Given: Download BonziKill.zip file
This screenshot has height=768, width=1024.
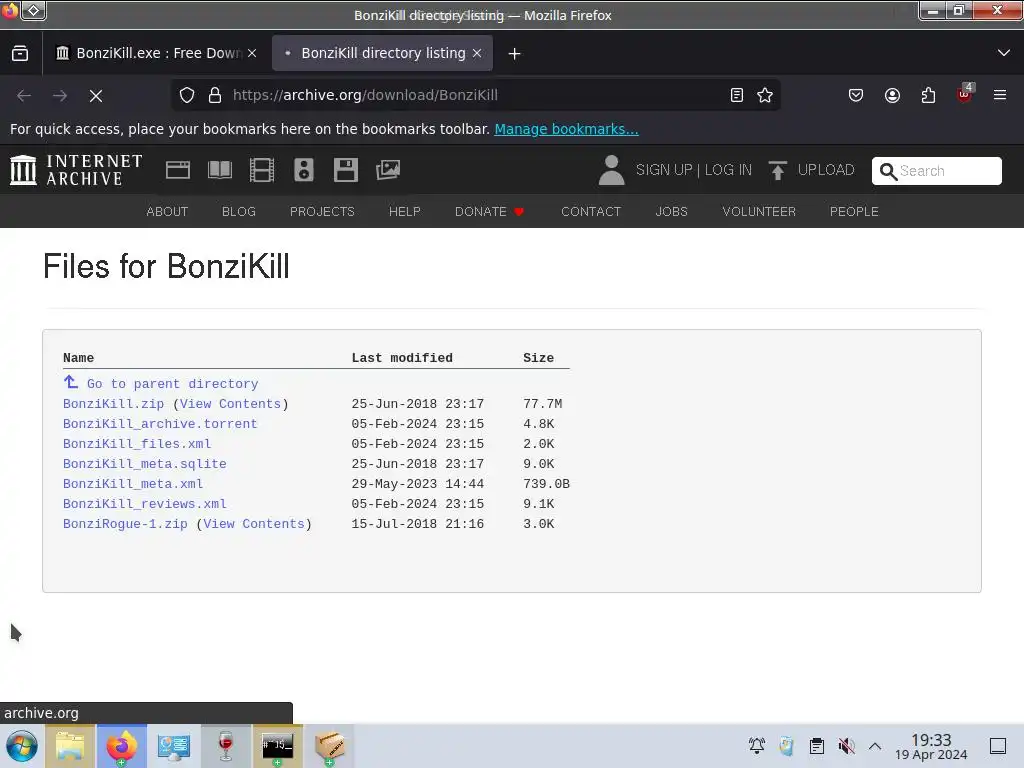Looking at the screenshot, I should (114, 404).
